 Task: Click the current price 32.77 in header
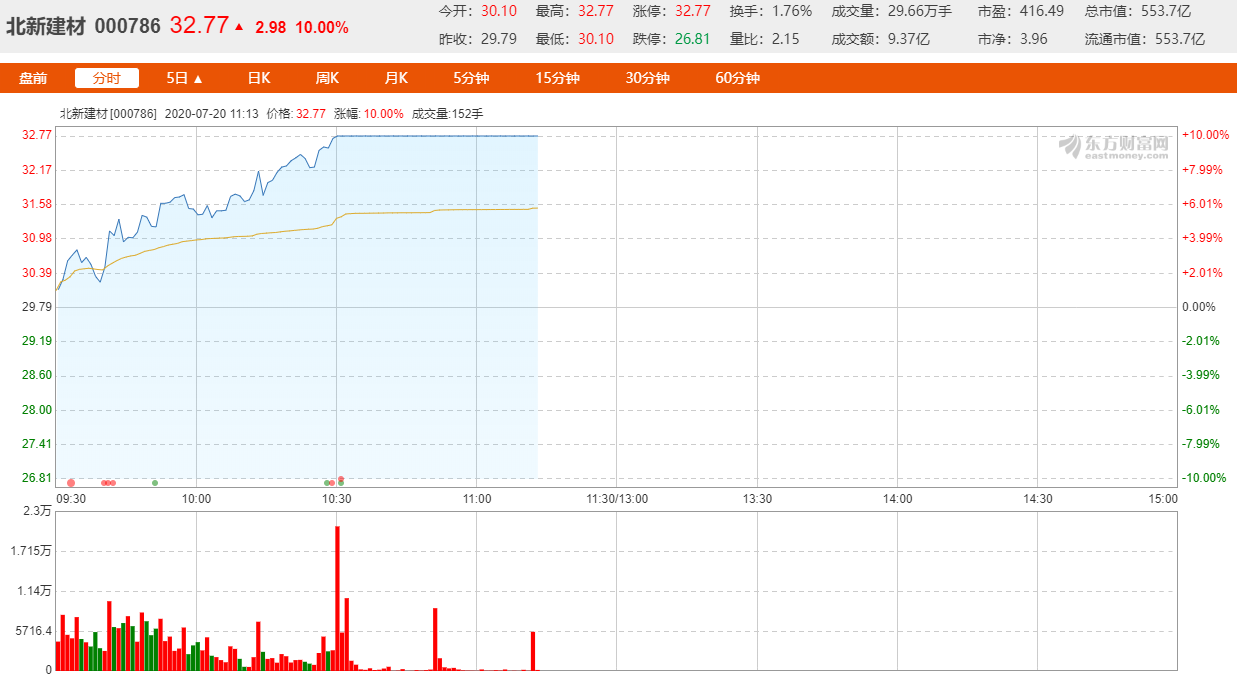[199, 26]
